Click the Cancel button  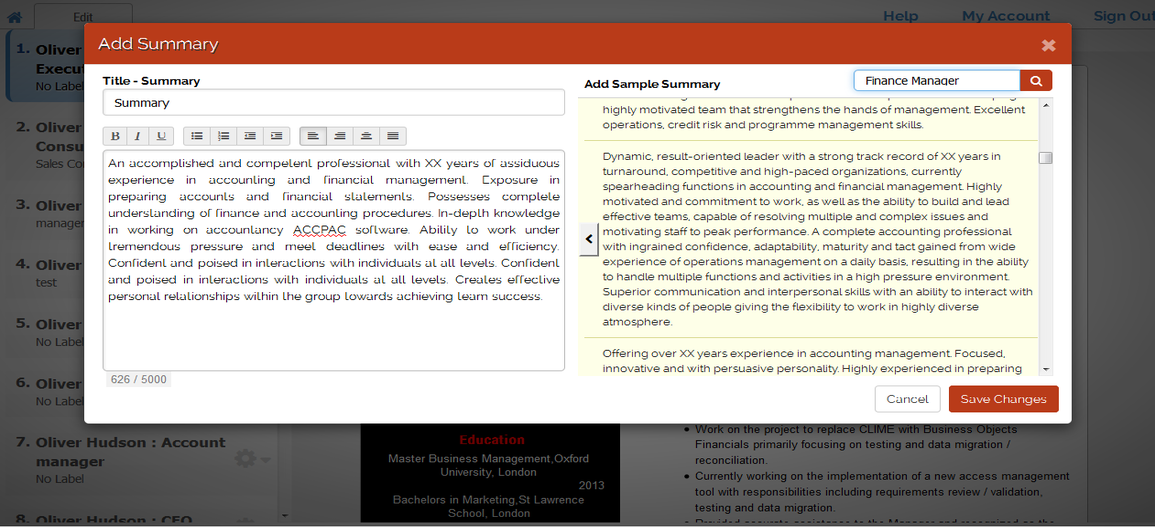[x=908, y=399]
